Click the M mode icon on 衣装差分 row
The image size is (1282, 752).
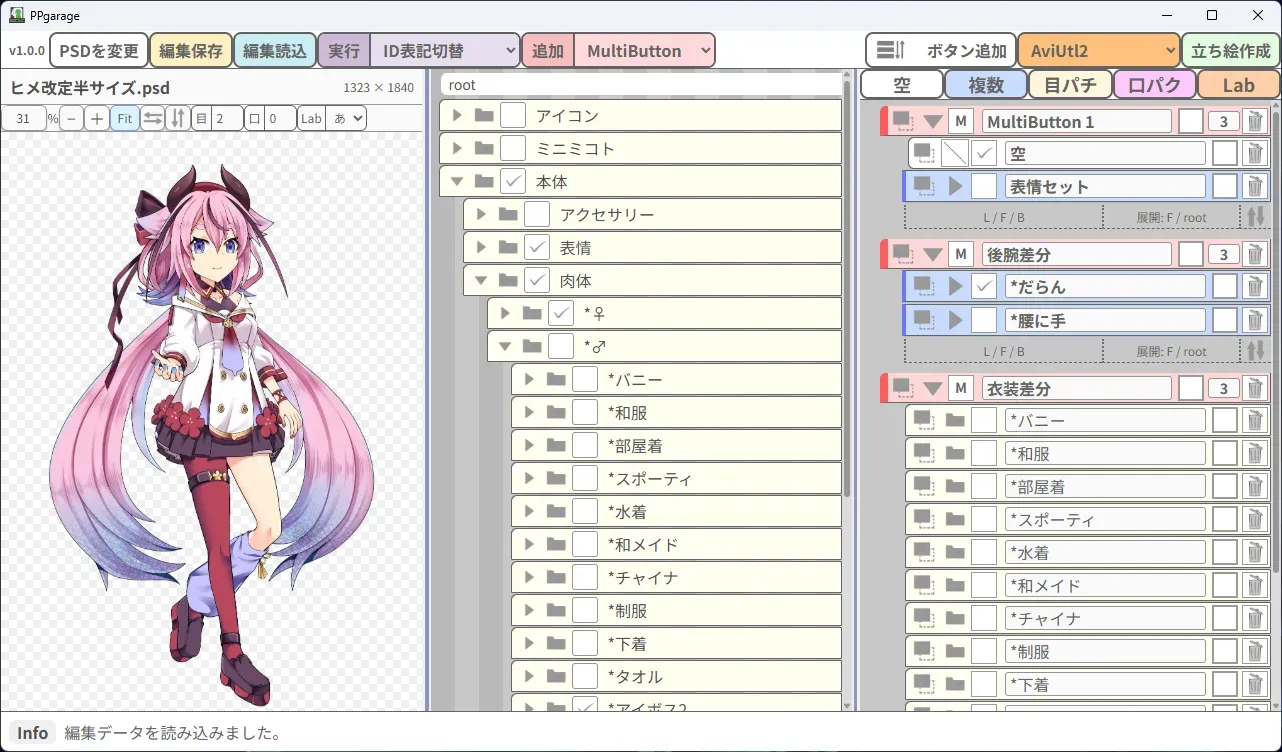point(961,388)
